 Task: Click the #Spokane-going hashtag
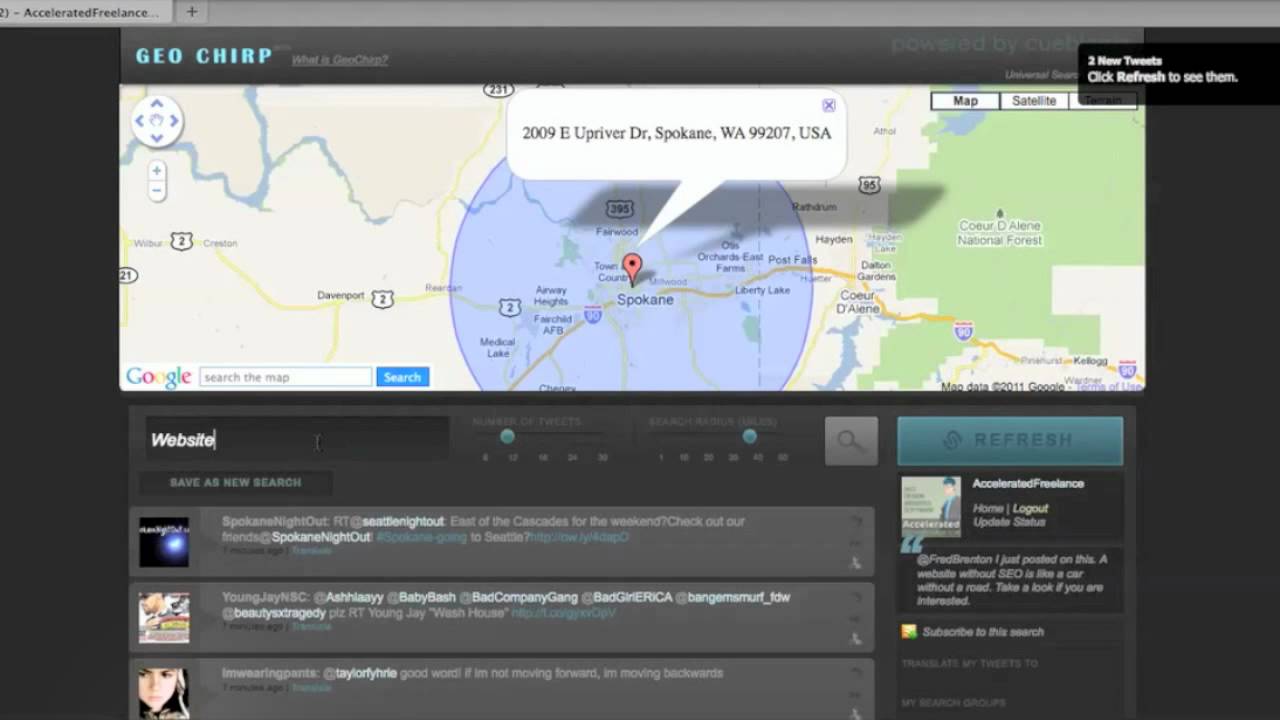[424, 537]
